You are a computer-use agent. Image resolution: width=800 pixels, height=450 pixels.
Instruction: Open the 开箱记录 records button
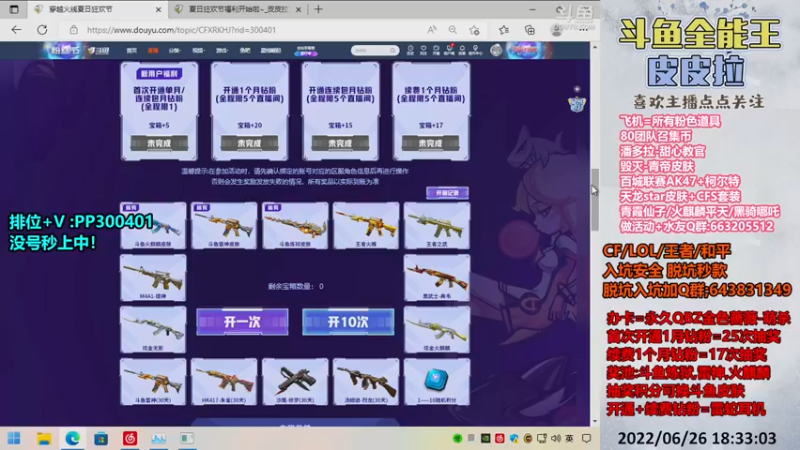(x=447, y=193)
